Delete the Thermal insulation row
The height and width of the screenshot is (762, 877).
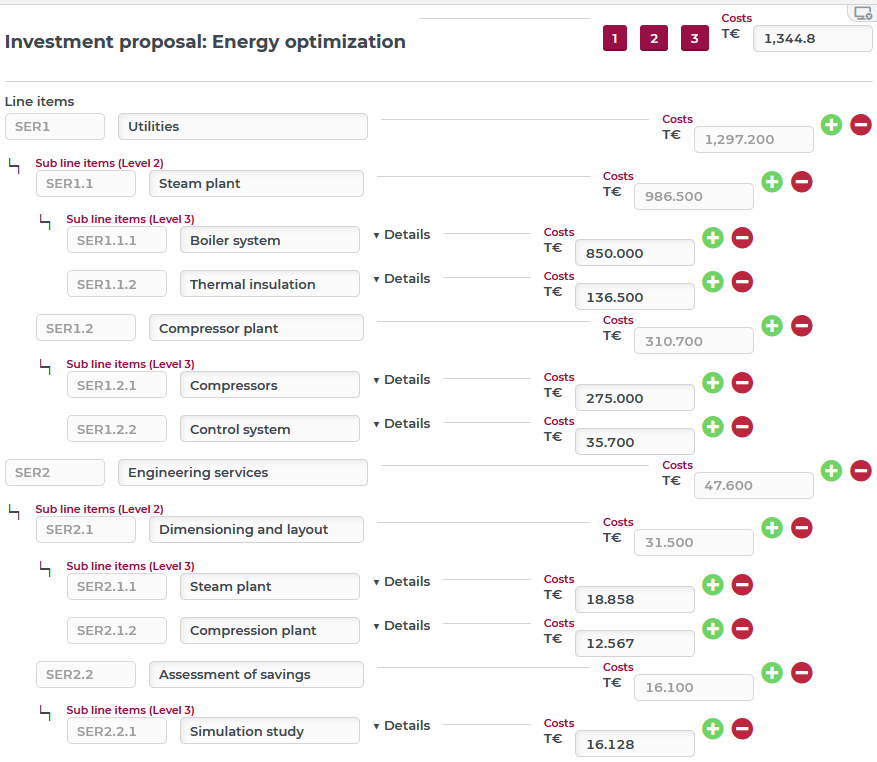[742, 281]
